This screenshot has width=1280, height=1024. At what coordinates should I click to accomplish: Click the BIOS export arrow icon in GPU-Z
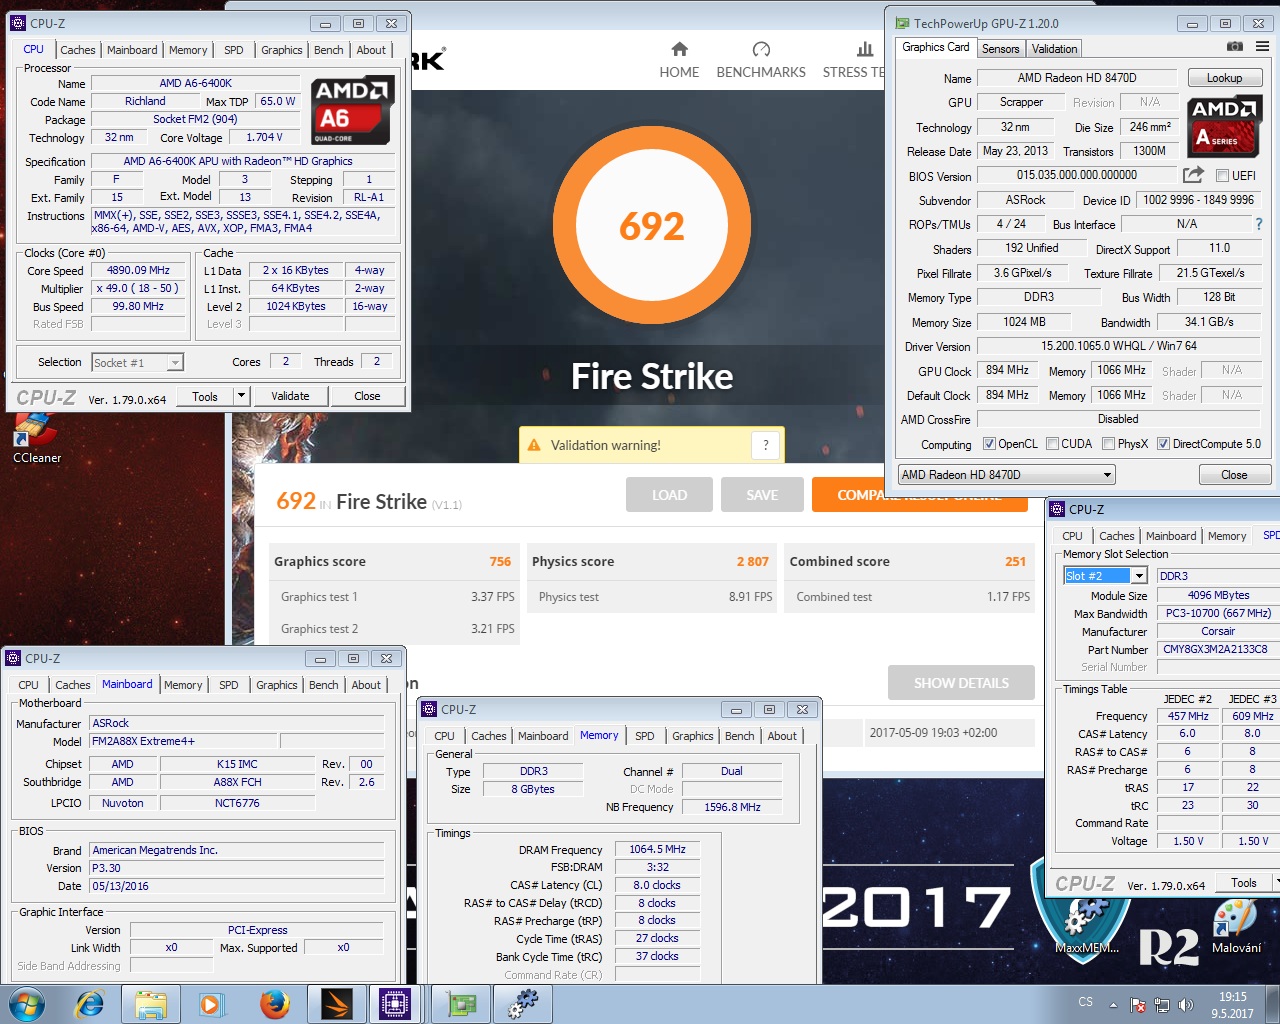pos(1193,175)
